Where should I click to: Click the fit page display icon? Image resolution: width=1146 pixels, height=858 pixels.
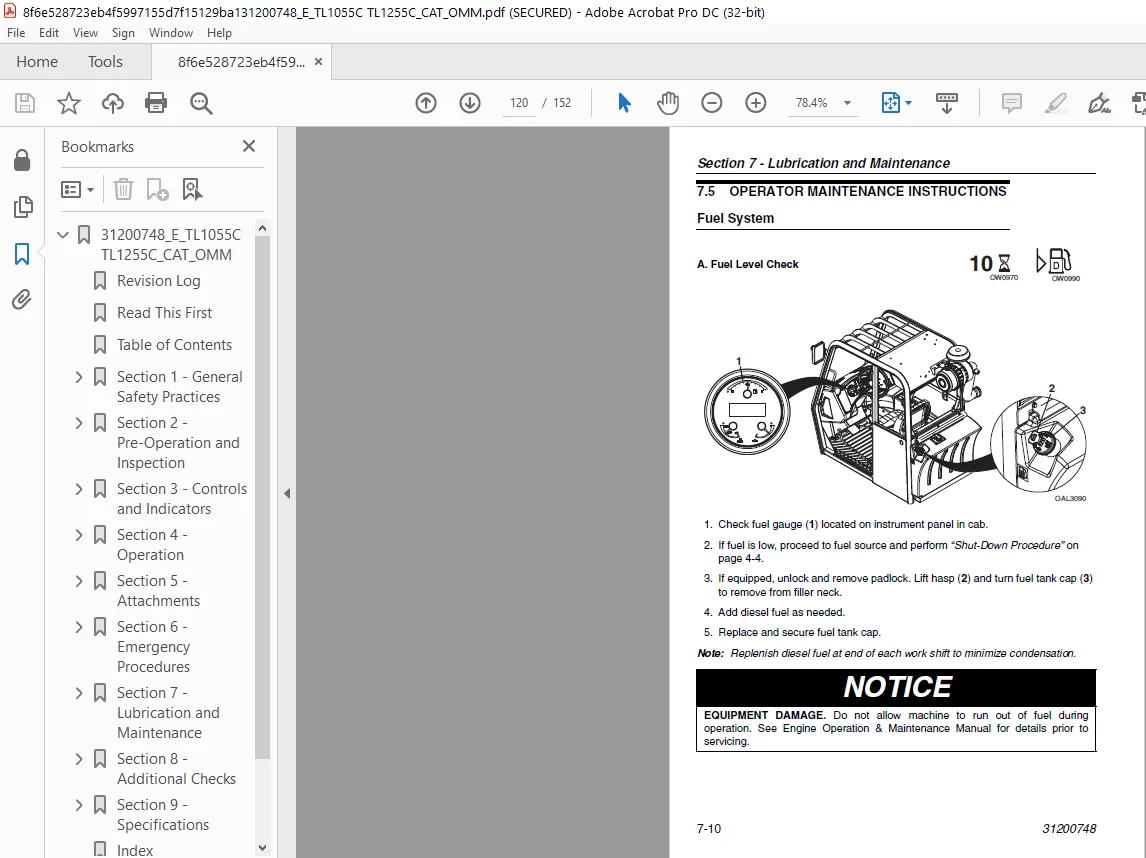point(891,103)
